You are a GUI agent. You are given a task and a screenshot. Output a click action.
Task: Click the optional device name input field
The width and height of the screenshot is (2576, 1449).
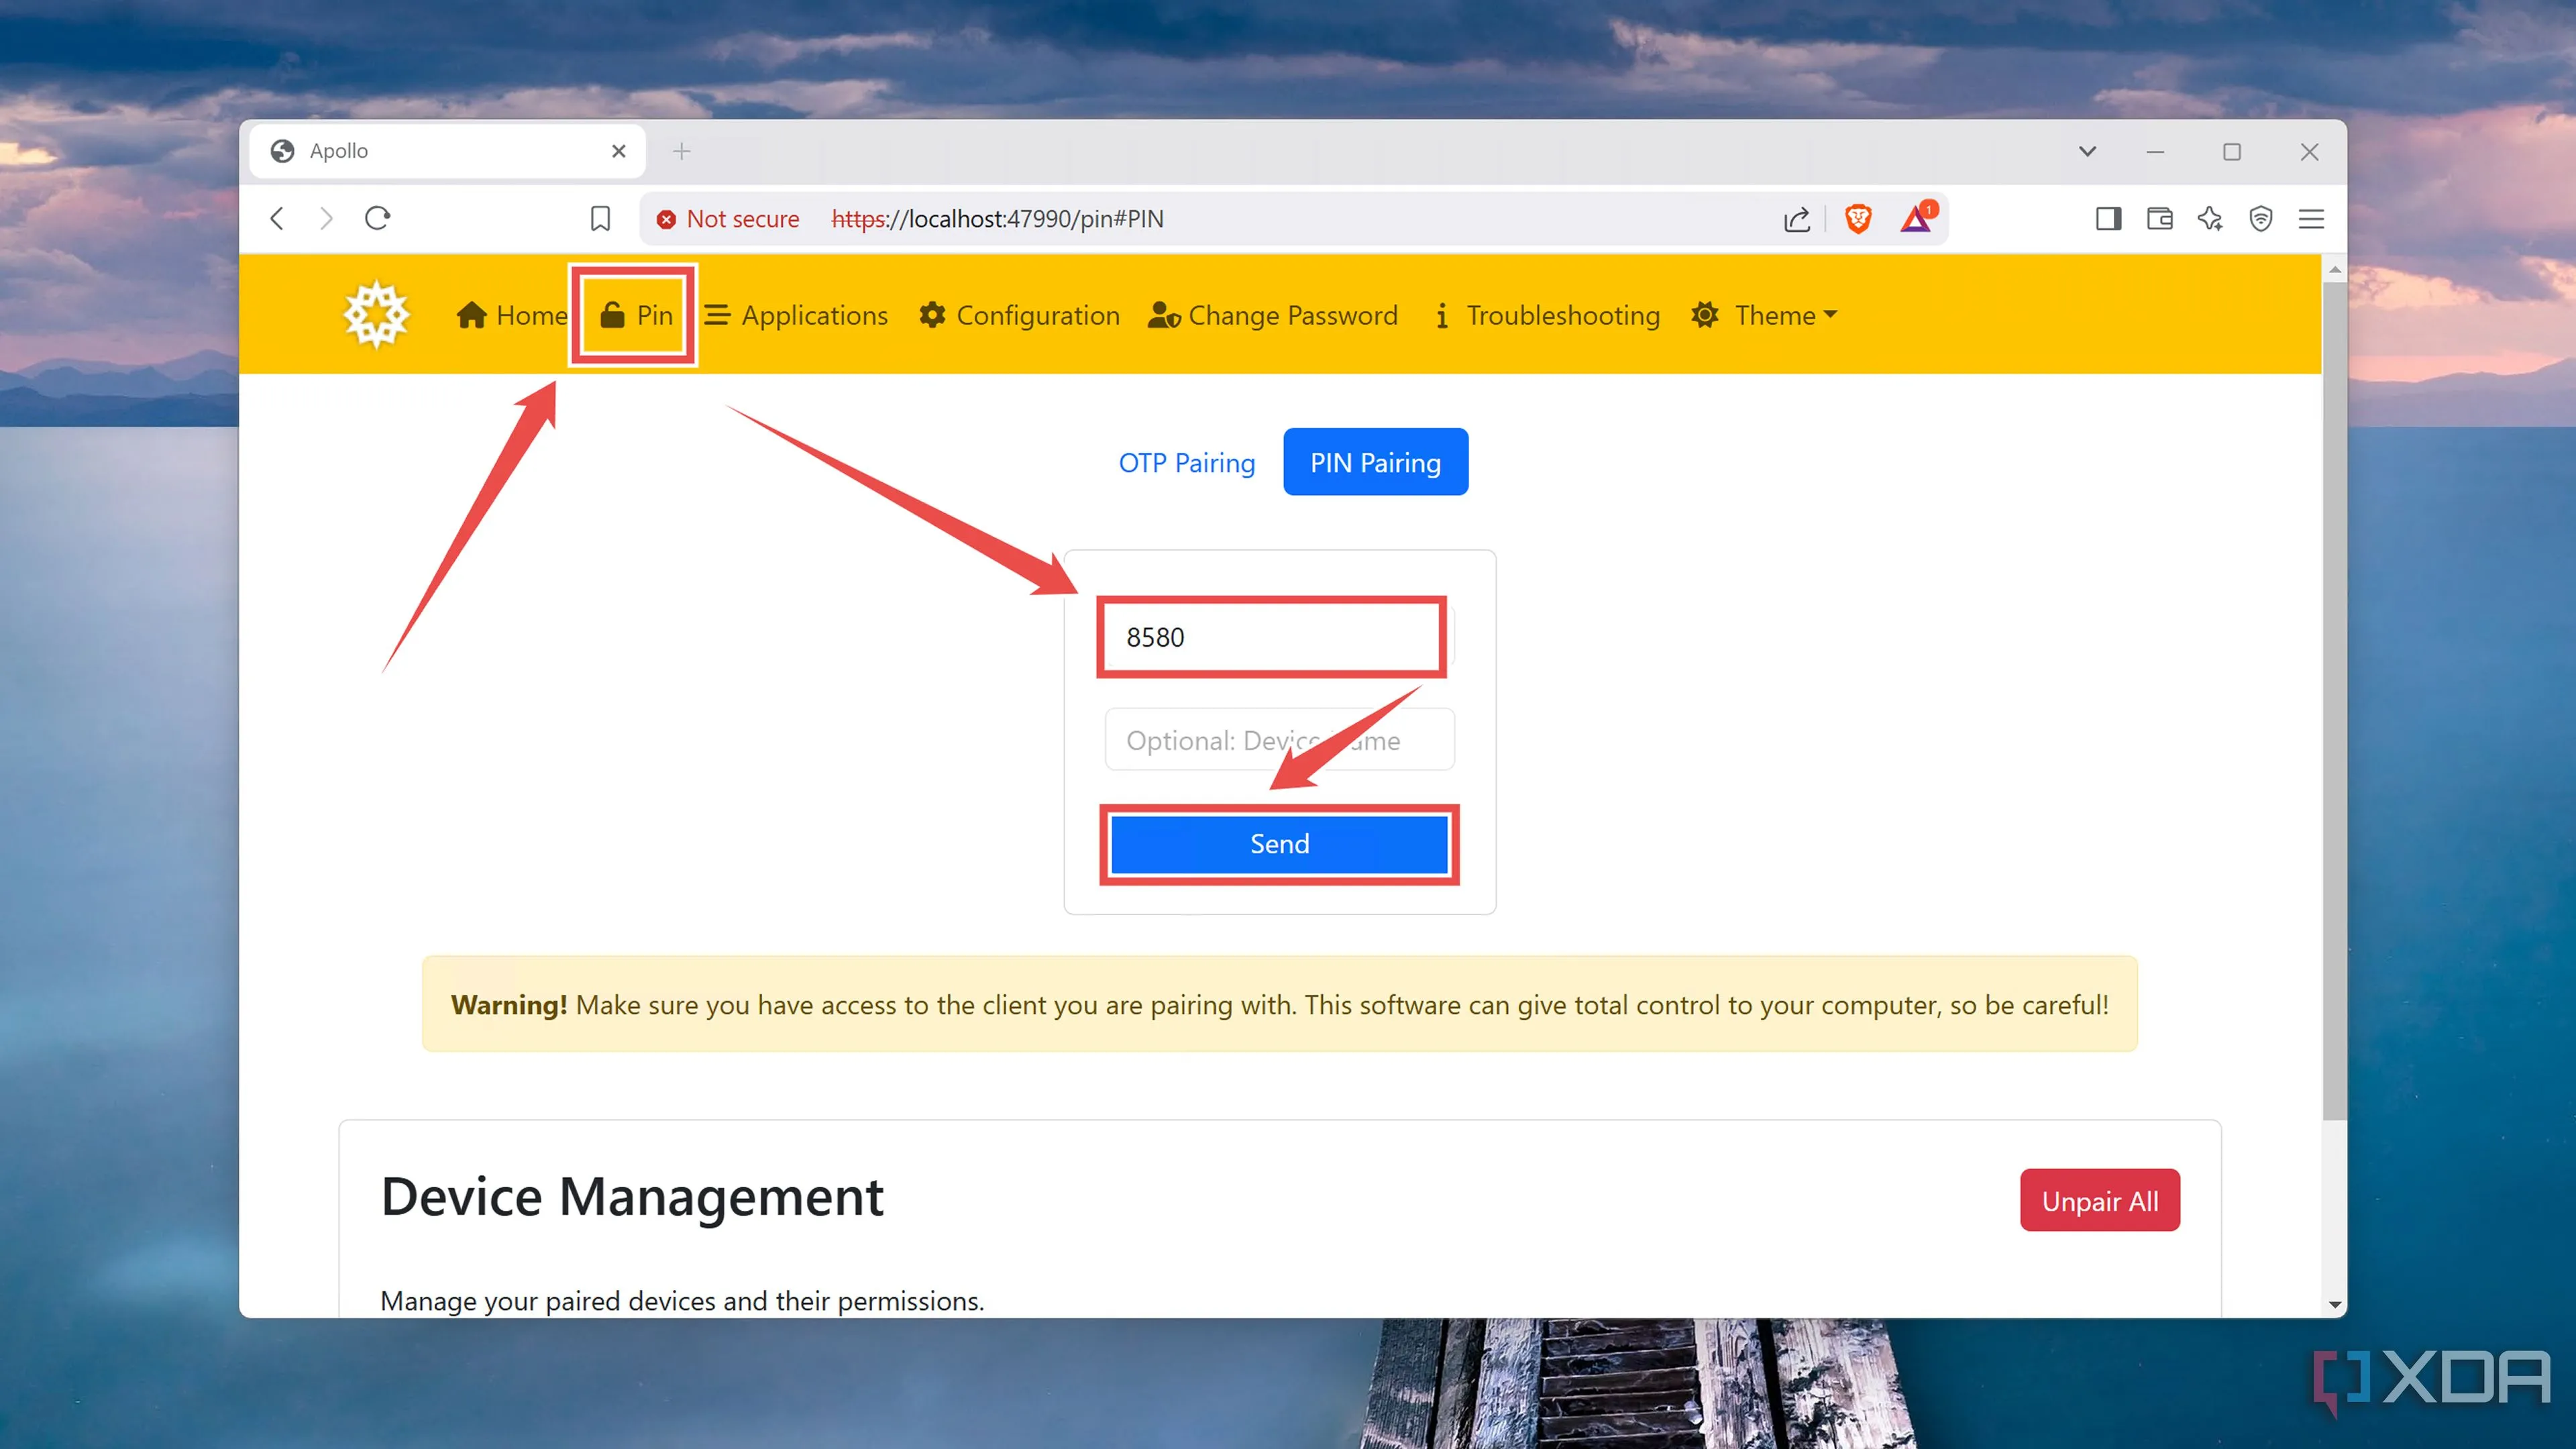click(1279, 740)
